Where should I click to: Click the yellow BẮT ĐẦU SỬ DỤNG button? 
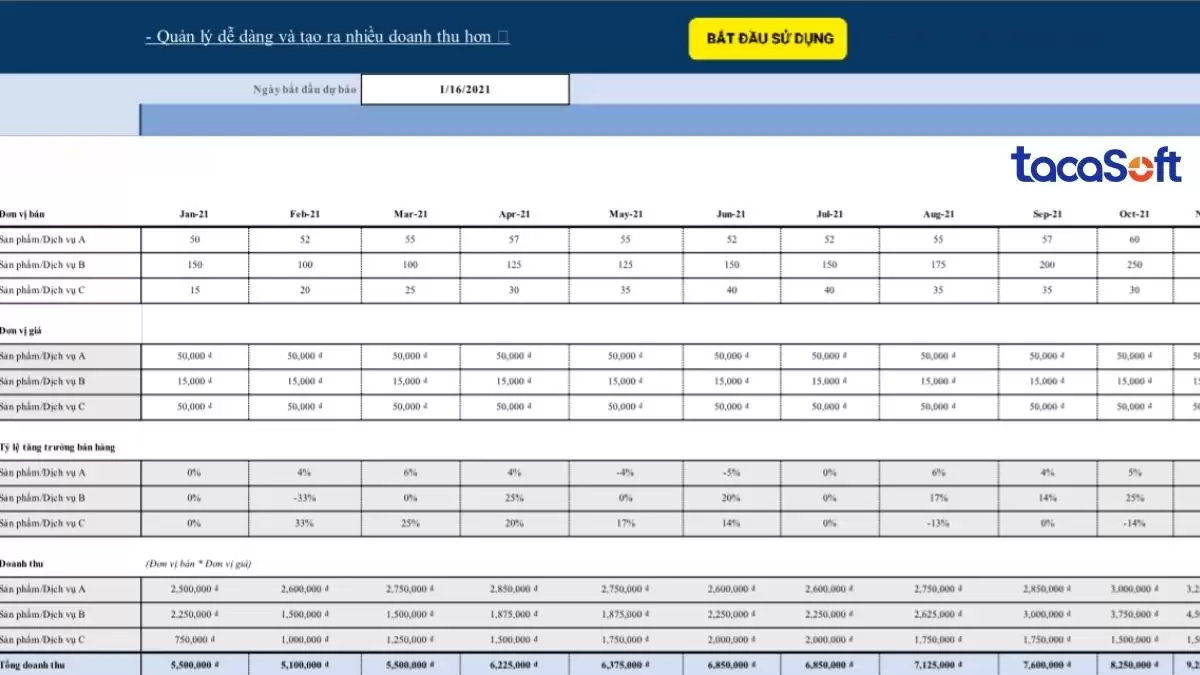(x=767, y=39)
